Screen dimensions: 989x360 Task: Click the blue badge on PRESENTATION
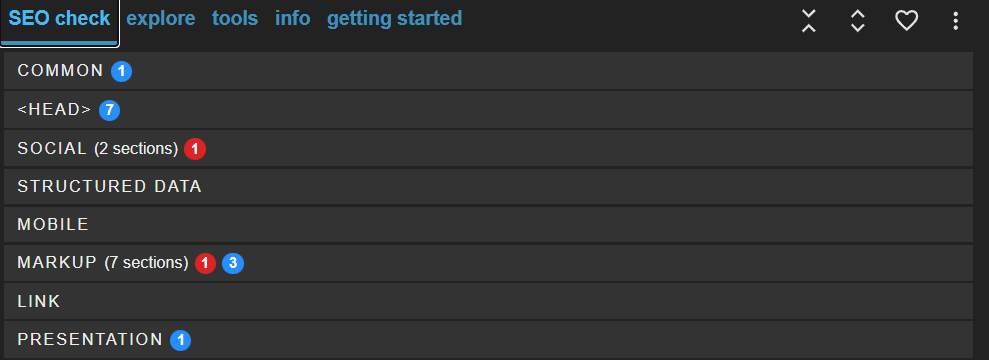[180, 340]
